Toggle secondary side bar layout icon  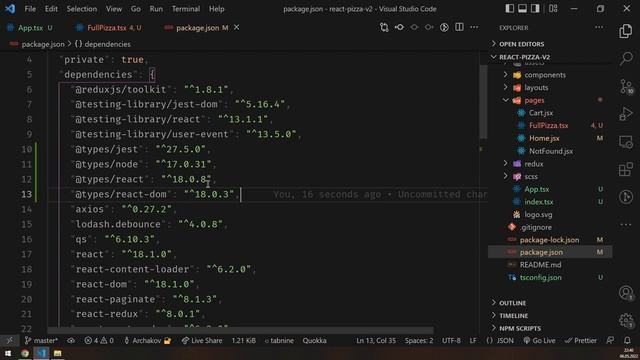click(x=535, y=9)
